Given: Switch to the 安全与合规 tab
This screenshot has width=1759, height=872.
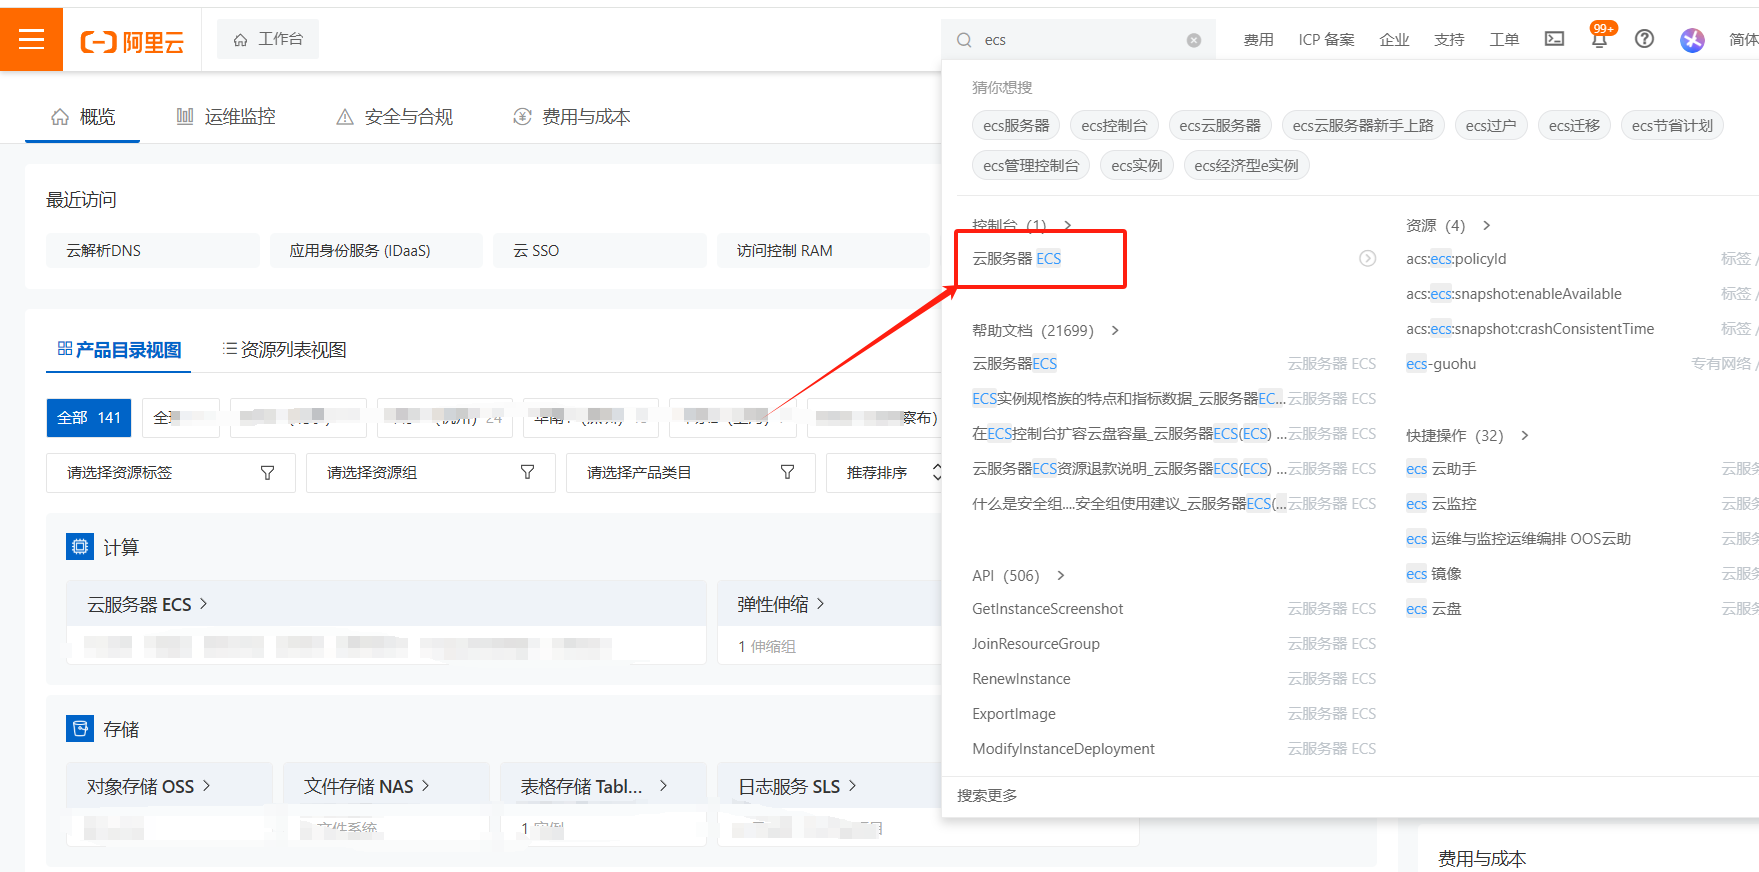Looking at the screenshot, I should (395, 117).
